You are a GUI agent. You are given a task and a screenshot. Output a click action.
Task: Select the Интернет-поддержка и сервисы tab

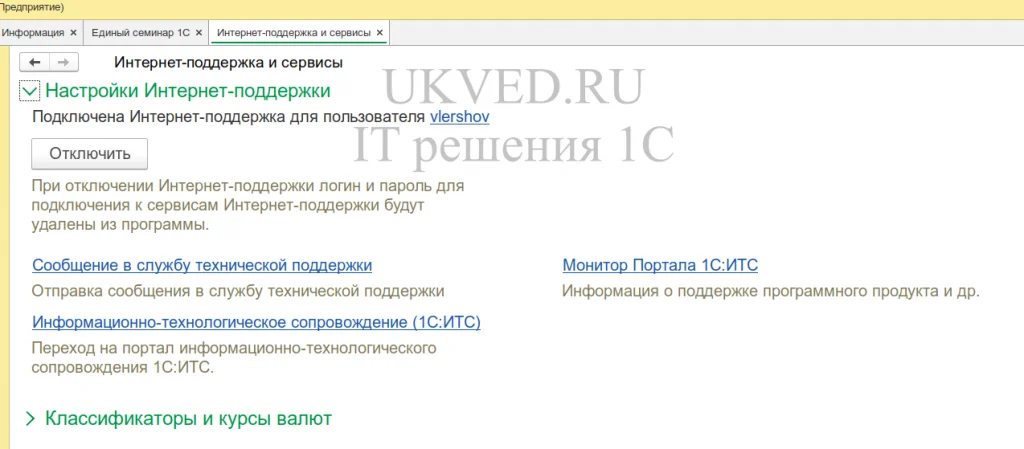point(294,32)
